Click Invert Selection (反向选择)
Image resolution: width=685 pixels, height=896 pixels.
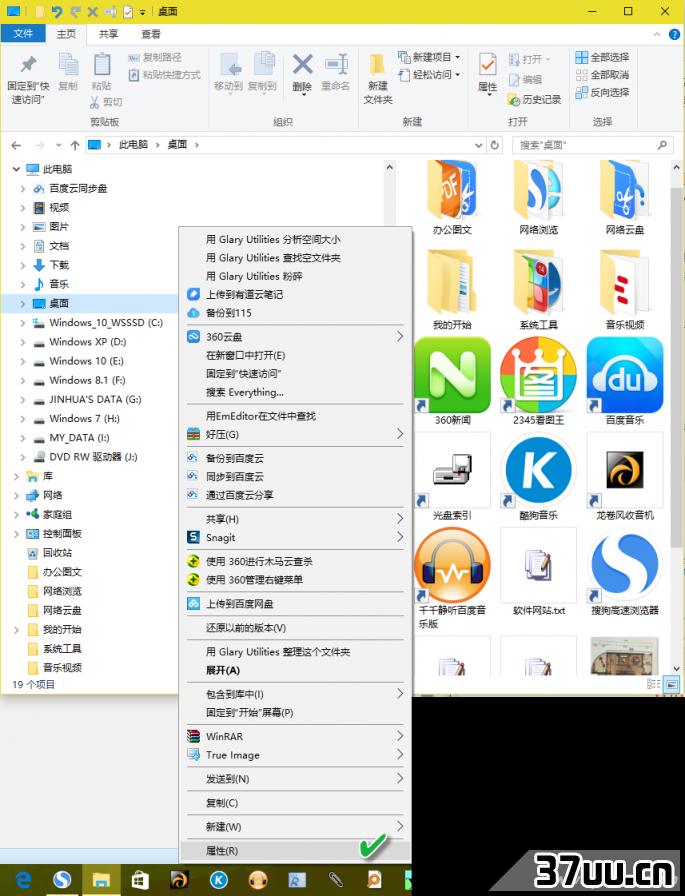(602, 92)
